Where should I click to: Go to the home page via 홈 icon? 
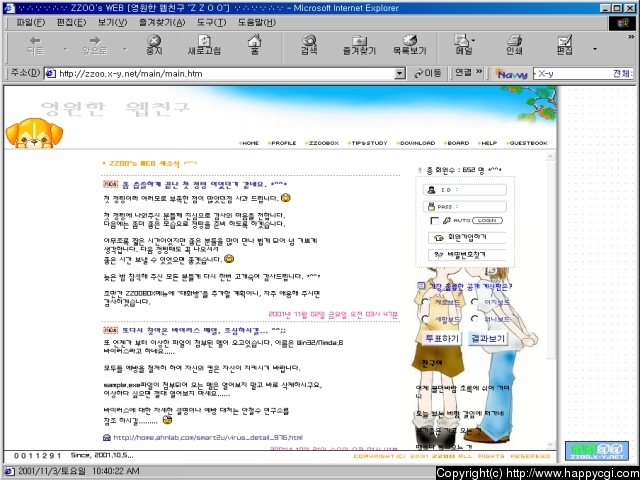254,44
